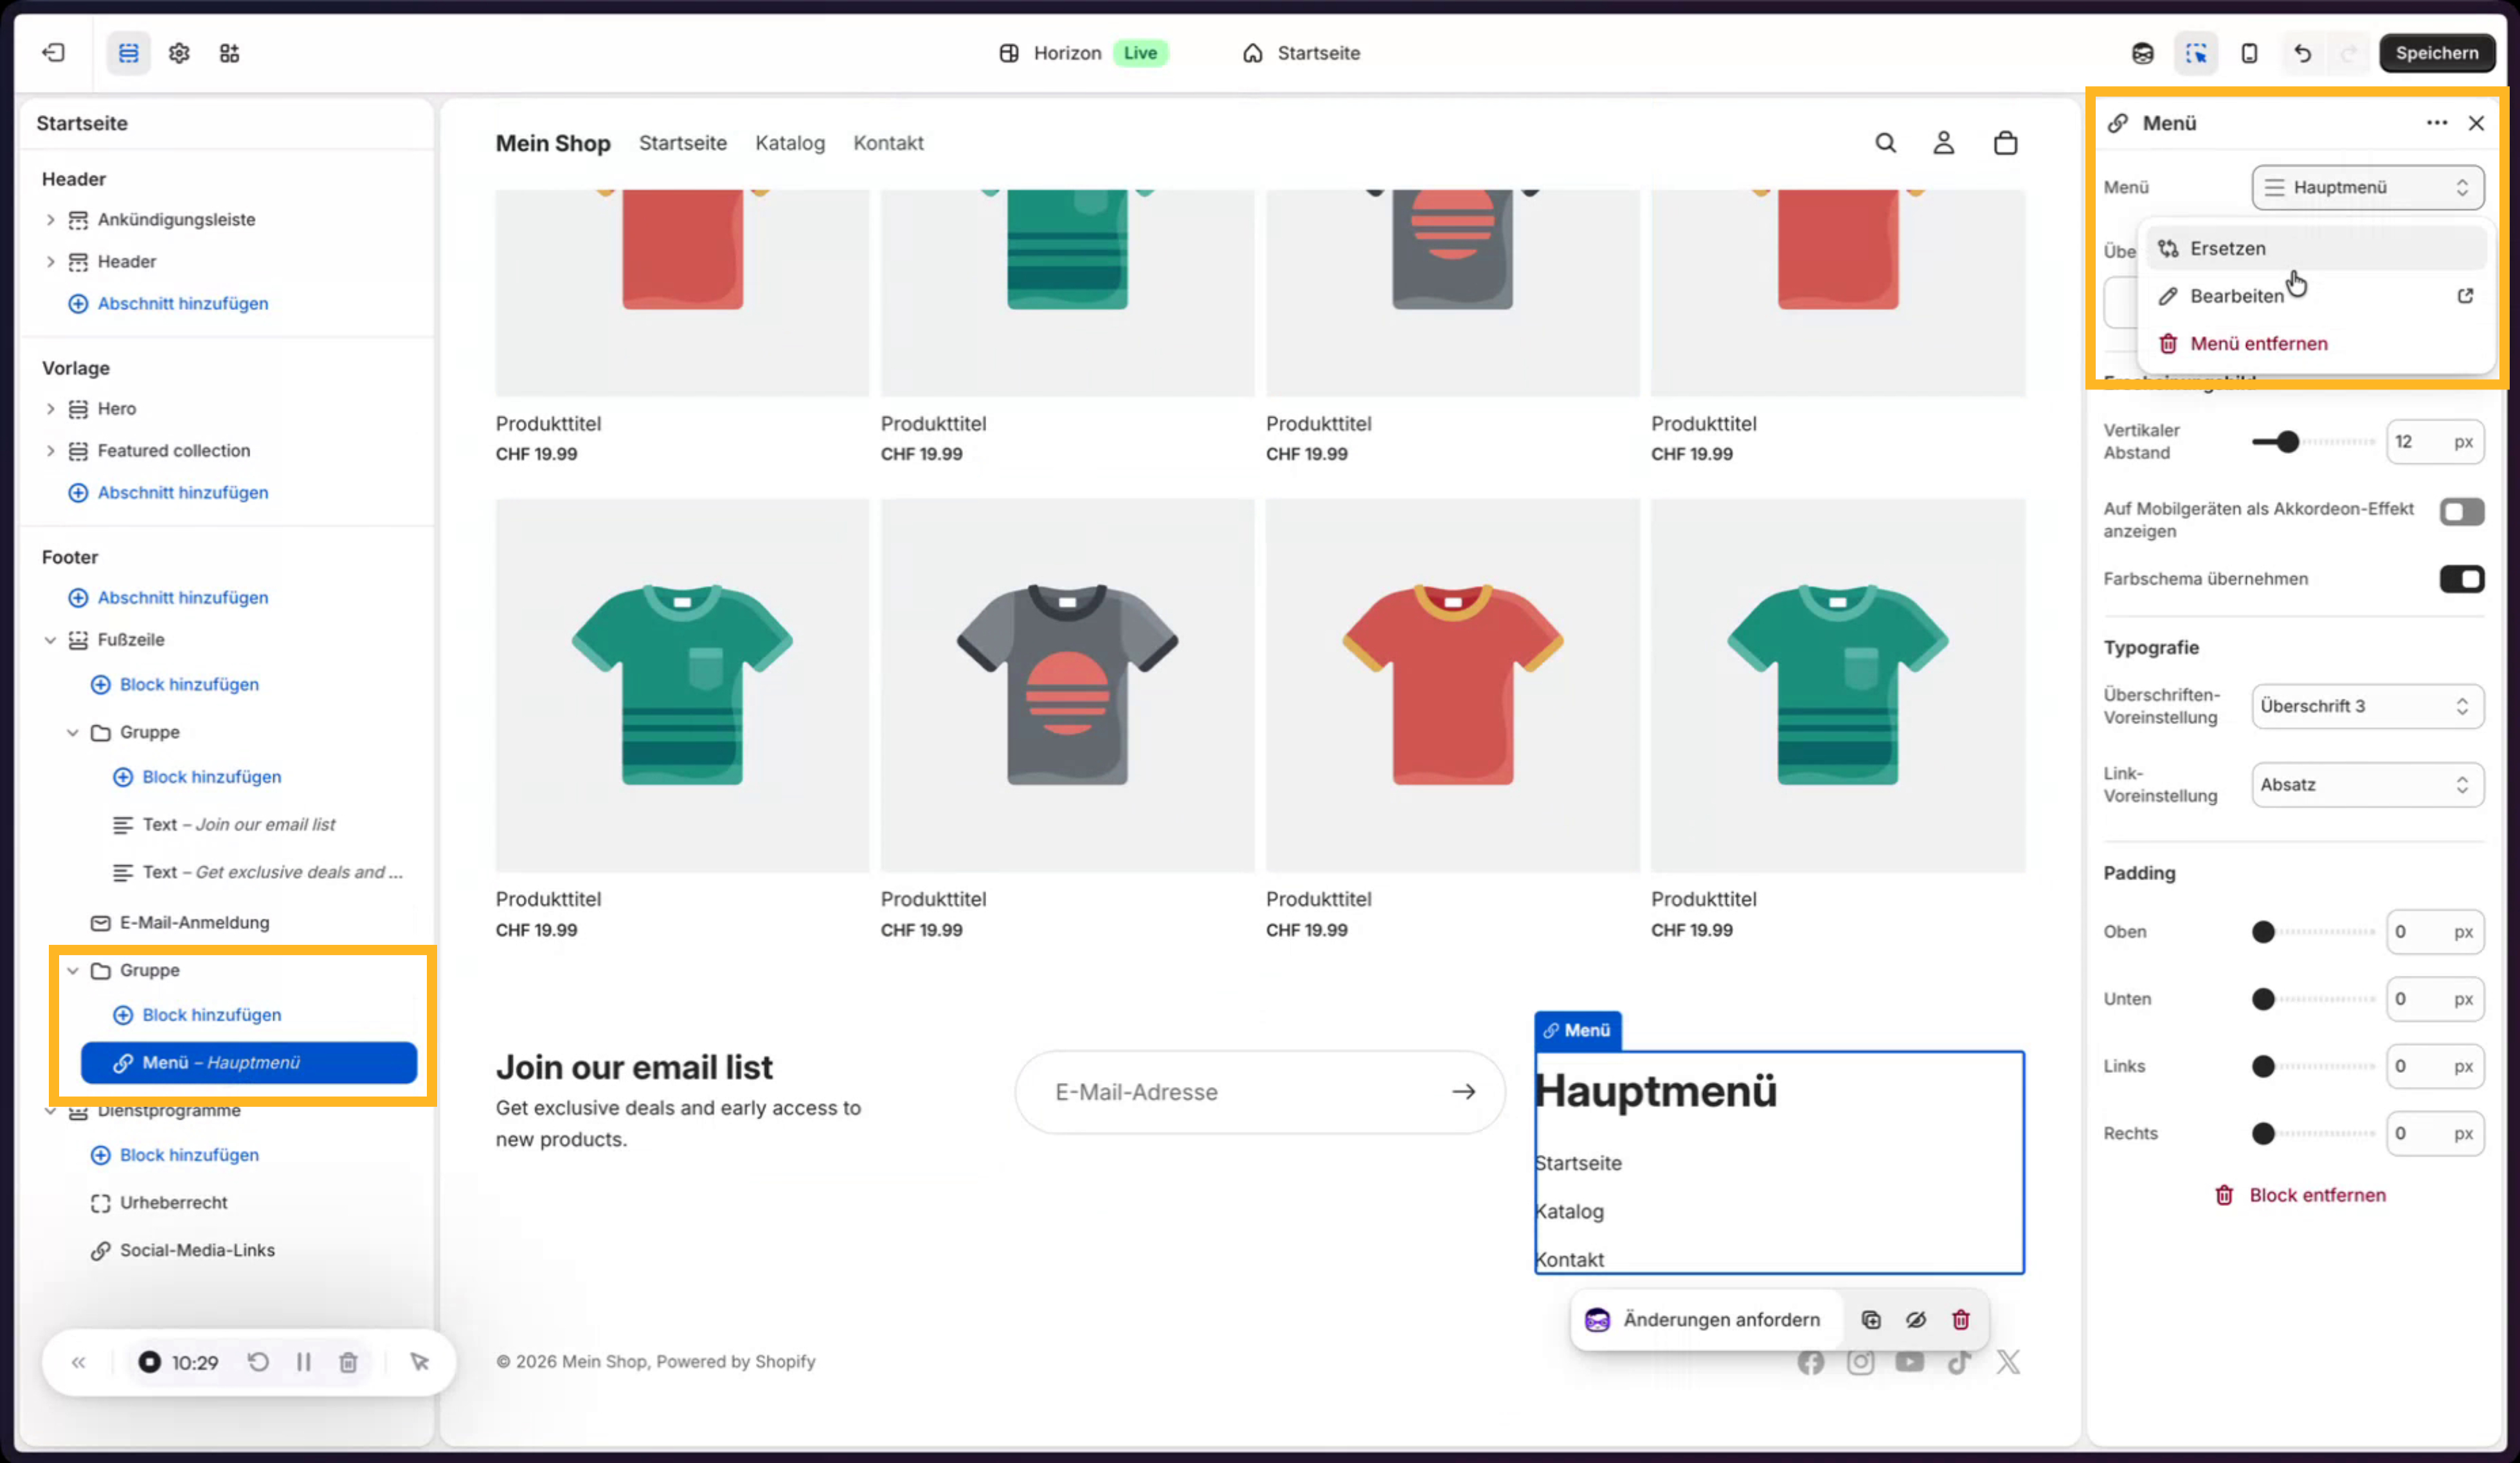The image size is (2520, 1463).
Task: Click the hide block eye icon in the floating toolbar
Action: pos(1916,1320)
